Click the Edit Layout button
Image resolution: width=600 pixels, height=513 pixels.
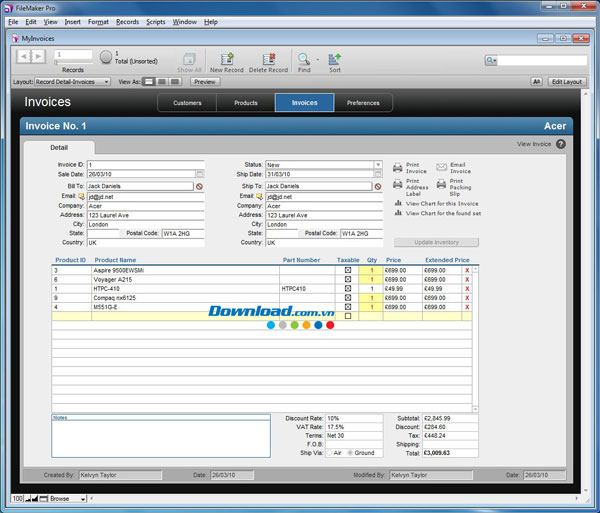click(567, 82)
